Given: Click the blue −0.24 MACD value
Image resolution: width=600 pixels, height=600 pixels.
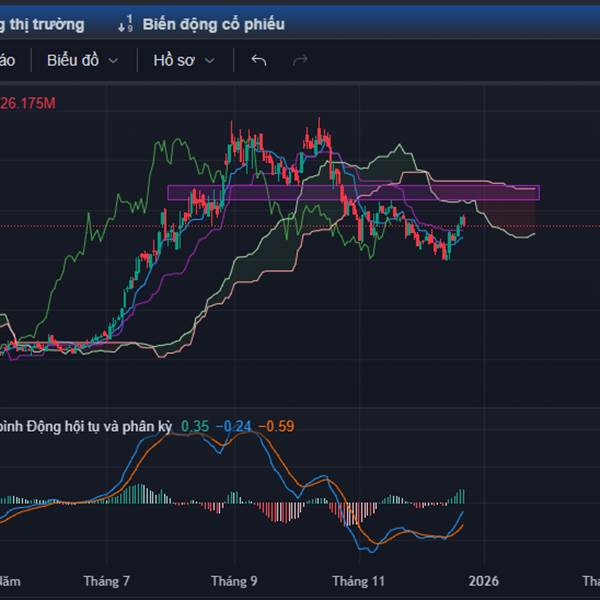Looking at the screenshot, I should tap(236, 427).
